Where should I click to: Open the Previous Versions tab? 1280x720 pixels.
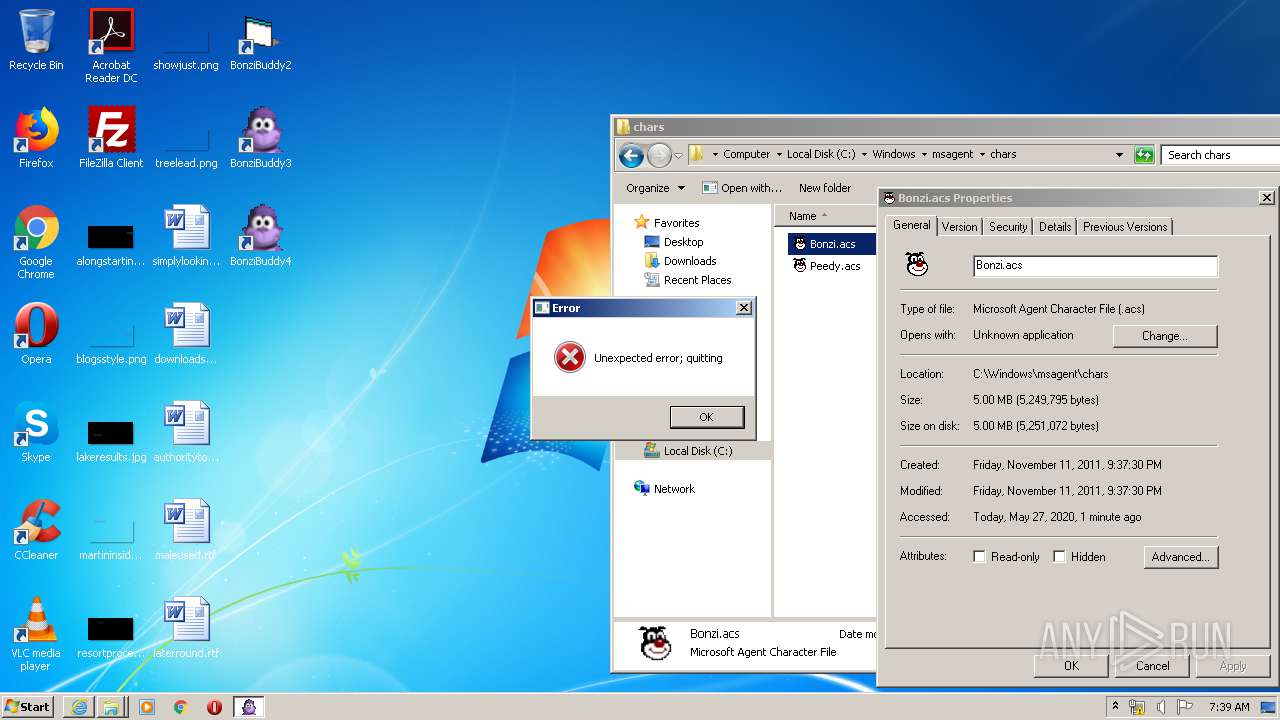pos(1125,227)
